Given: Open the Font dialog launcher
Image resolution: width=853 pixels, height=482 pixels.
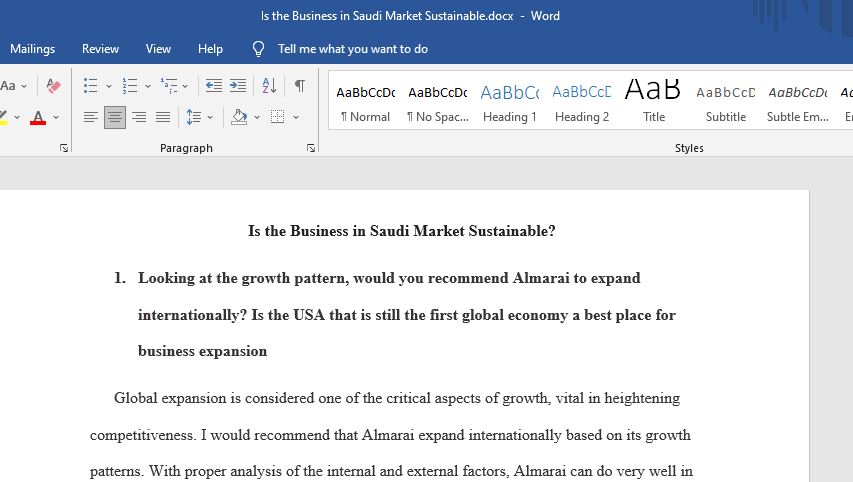Looking at the screenshot, I should (x=64, y=148).
